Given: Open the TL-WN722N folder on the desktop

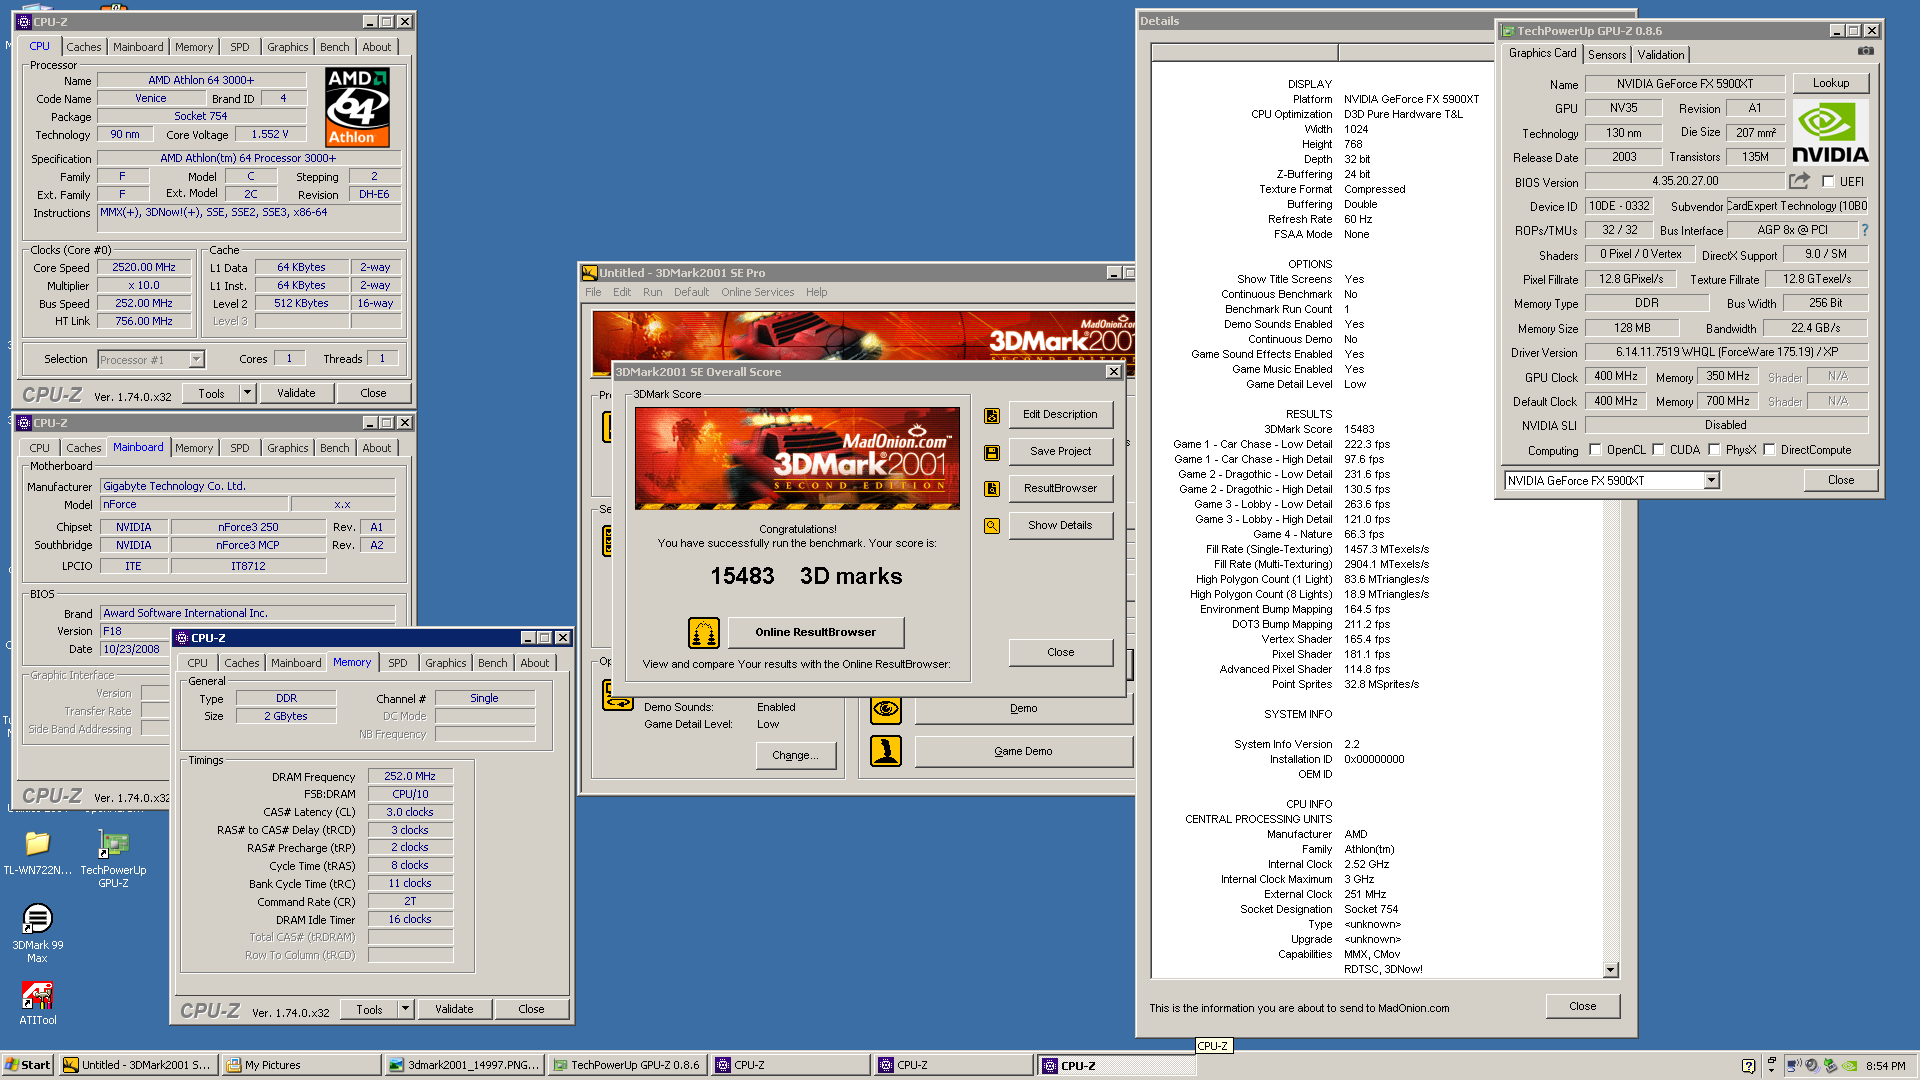Looking at the screenshot, I should click(37, 853).
